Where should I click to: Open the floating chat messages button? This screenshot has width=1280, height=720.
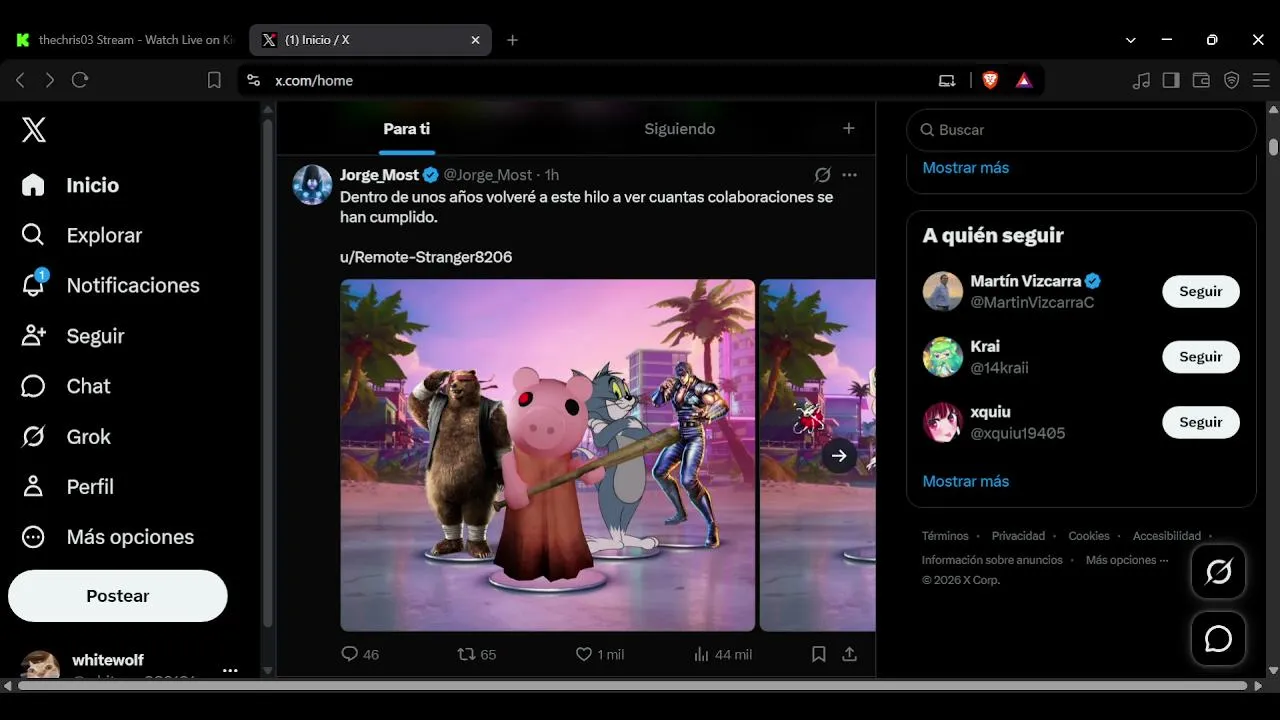[1218, 639]
